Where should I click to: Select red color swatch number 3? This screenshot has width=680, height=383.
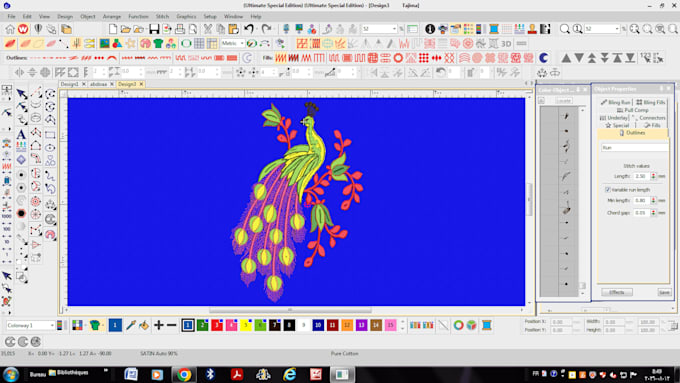coord(217,325)
